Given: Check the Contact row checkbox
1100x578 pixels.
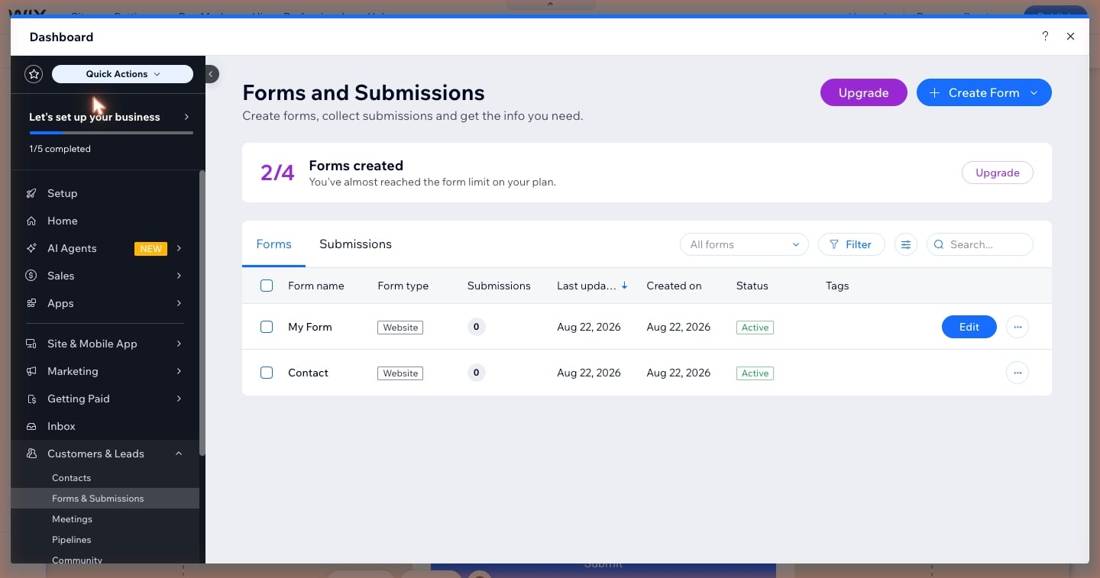Looking at the screenshot, I should 267,372.
